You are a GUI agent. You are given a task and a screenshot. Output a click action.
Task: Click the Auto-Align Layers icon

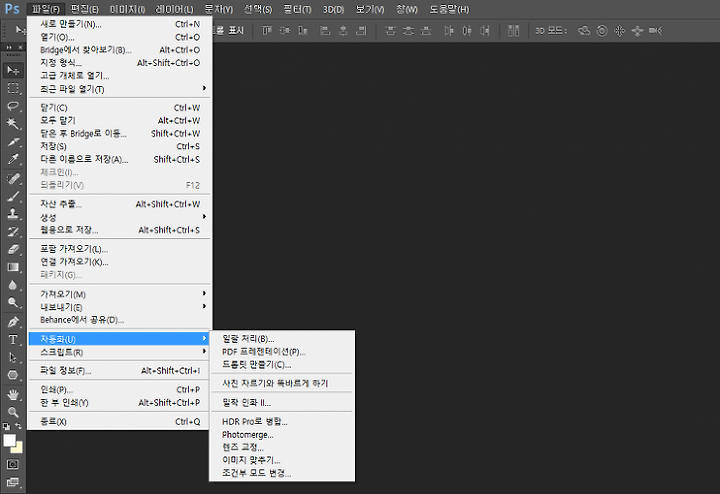[513, 31]
